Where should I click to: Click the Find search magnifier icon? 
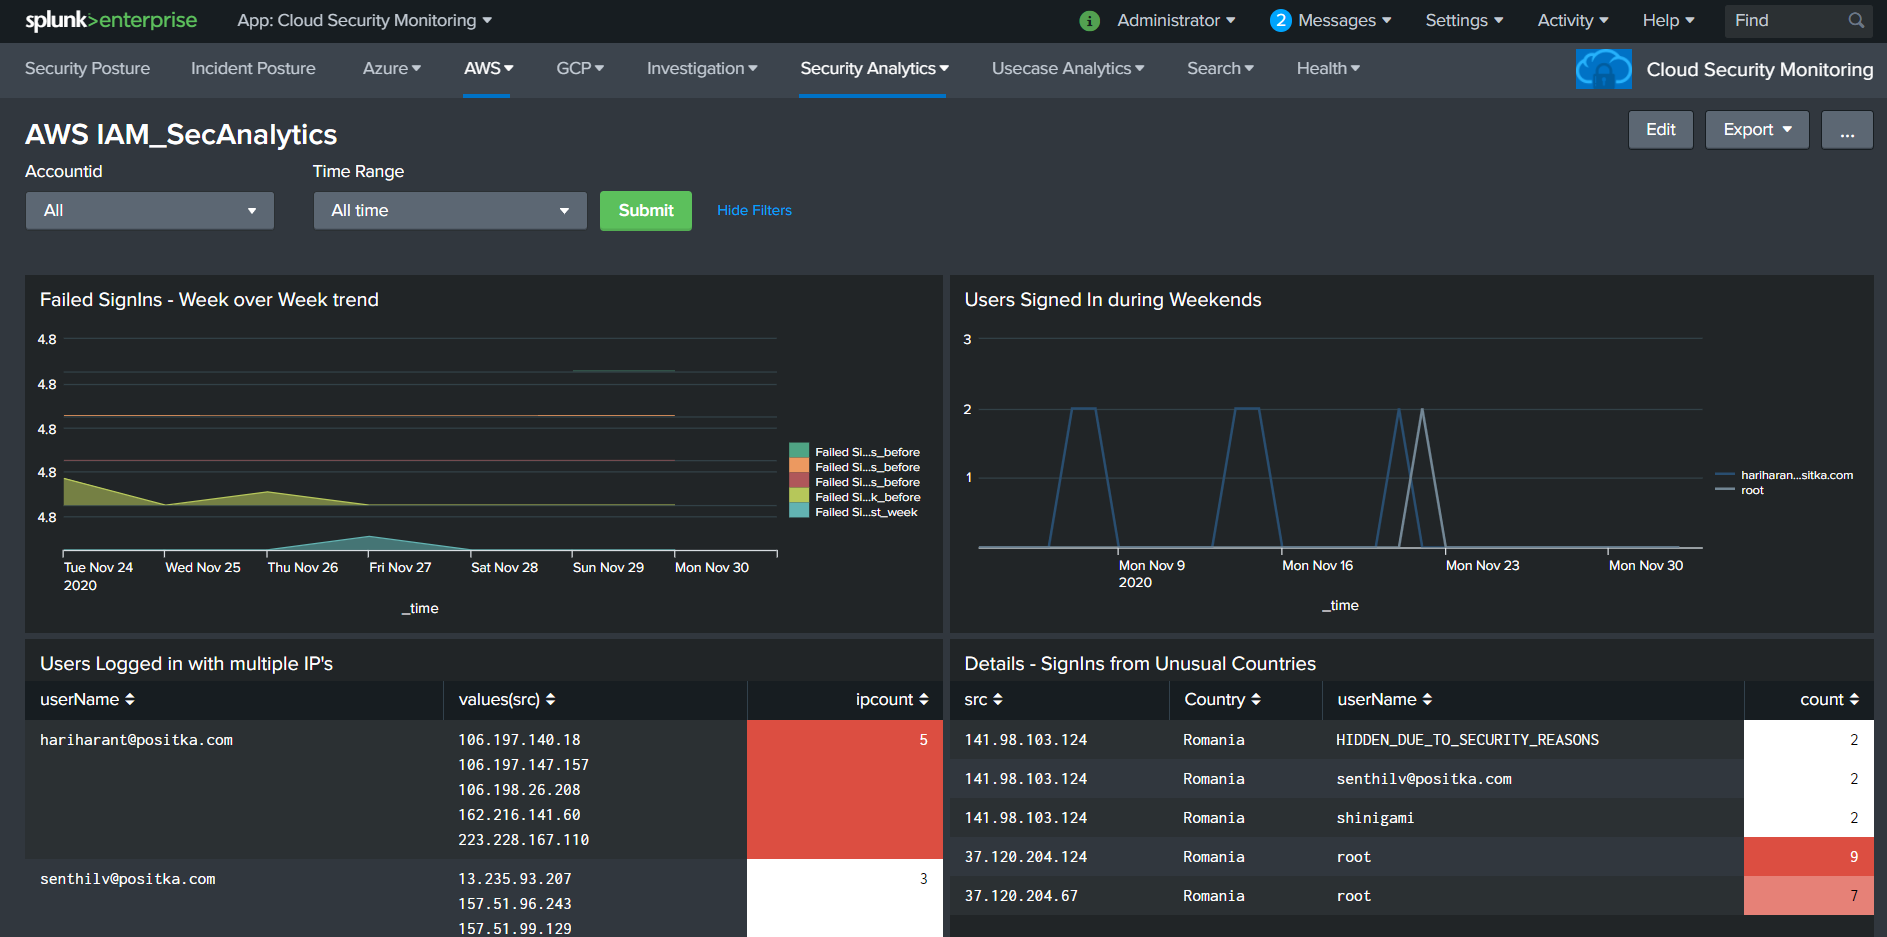(1856, 20)
